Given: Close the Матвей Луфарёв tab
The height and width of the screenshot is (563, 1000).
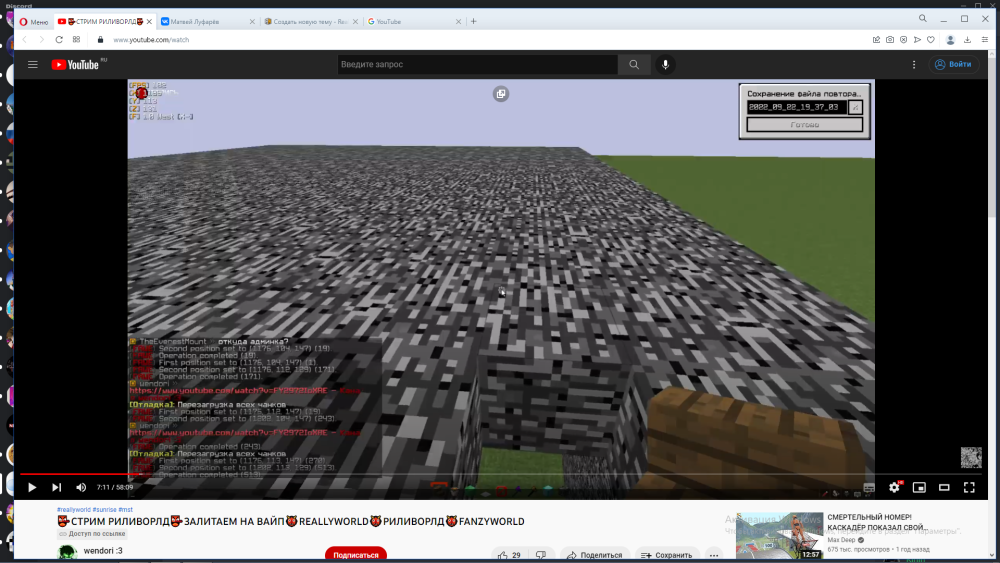Looking at the screenshot, I should pyautogui.click(x=252, y=22).
